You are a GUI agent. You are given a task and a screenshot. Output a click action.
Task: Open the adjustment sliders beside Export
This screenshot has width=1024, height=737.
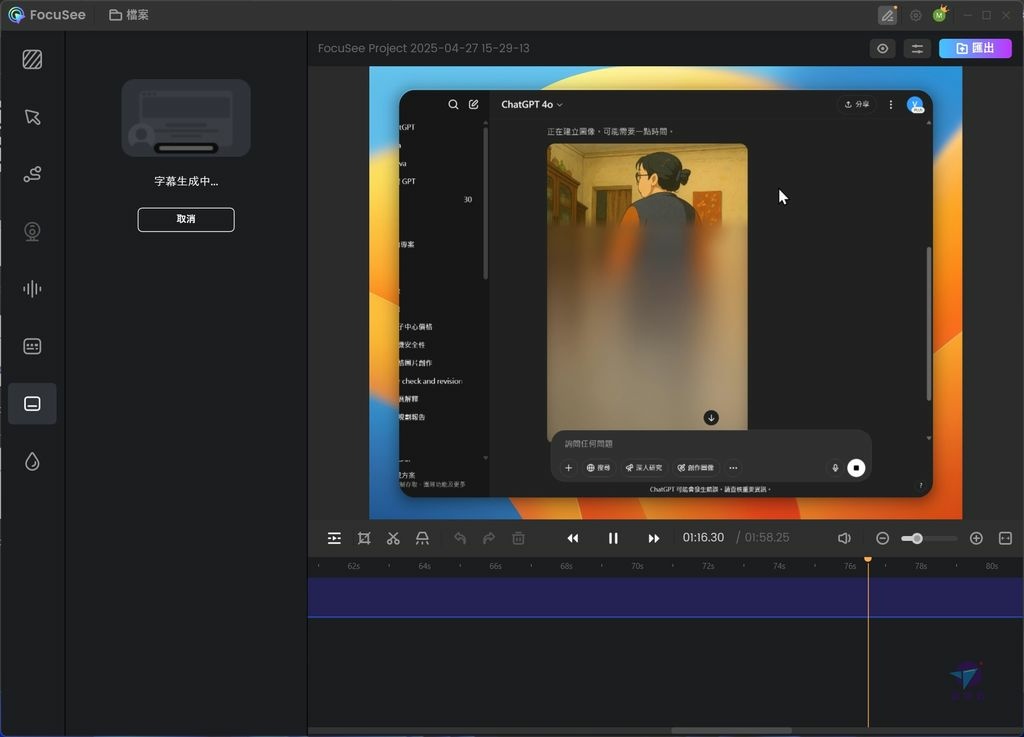917,48
